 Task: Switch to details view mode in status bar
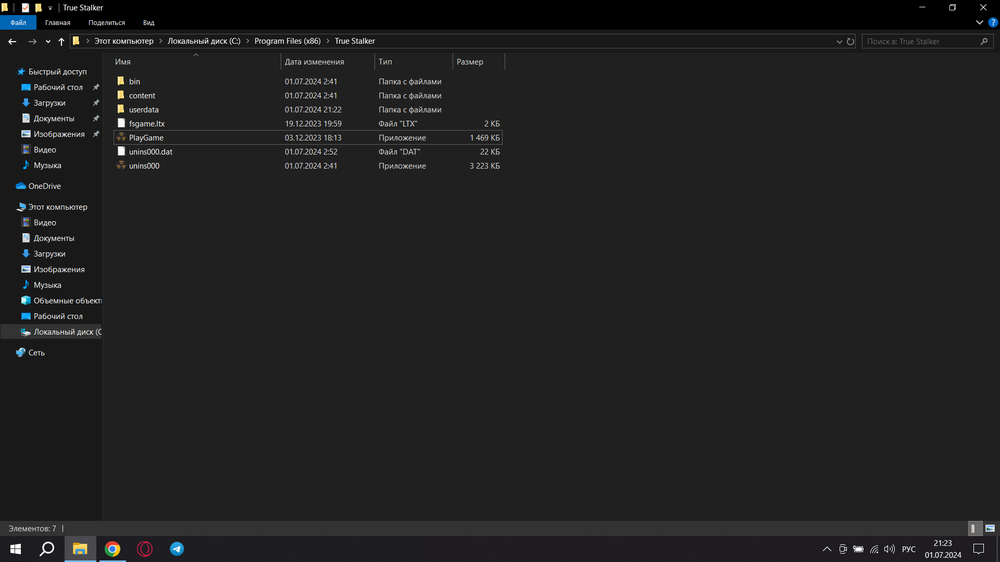point(974,528)
